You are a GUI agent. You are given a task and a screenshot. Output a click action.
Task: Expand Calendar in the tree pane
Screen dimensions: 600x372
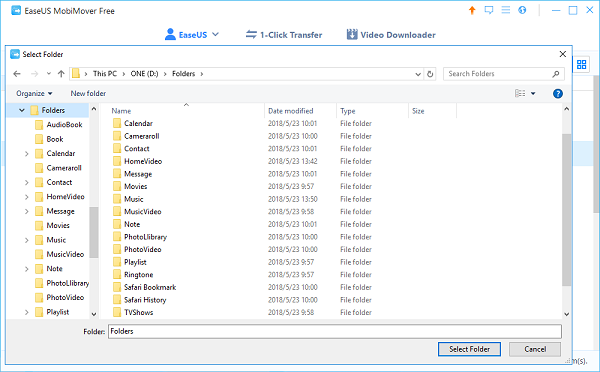click(x=26, y=154)
